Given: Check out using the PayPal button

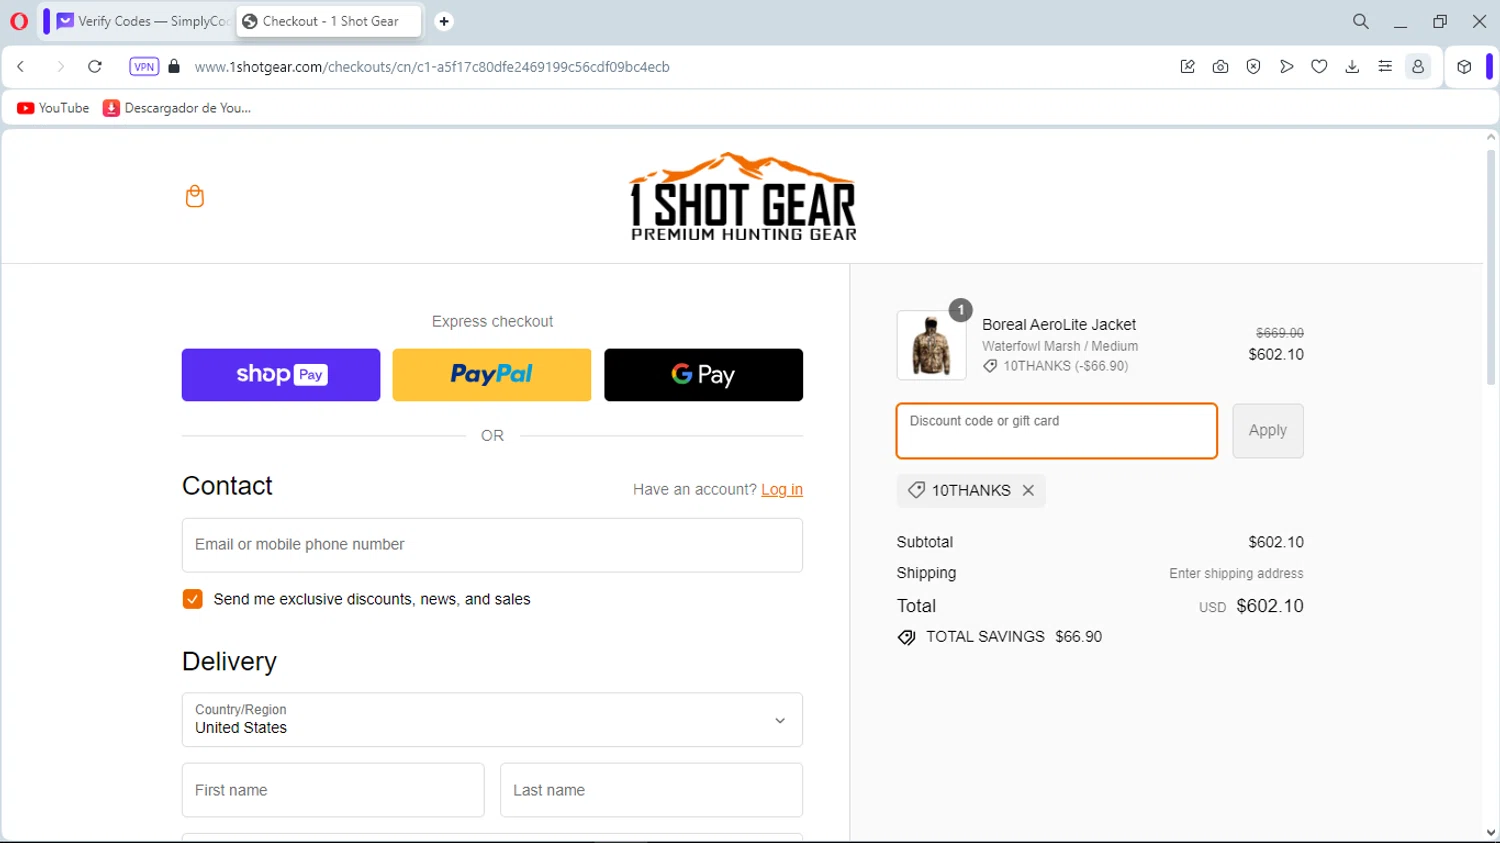Looking at the screenshot, I should click(492, 375).
